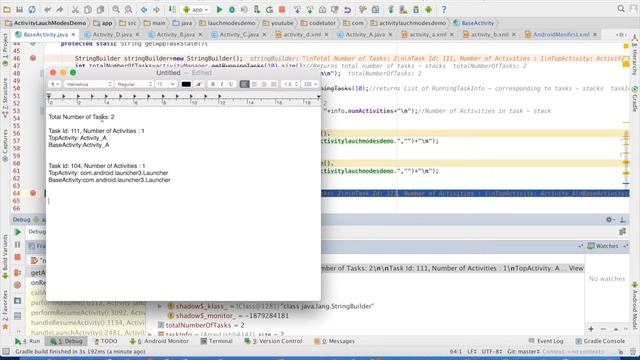Switch to Activity_C.java tab
Screen dimensions: 640x360
[x=239, y=34]
